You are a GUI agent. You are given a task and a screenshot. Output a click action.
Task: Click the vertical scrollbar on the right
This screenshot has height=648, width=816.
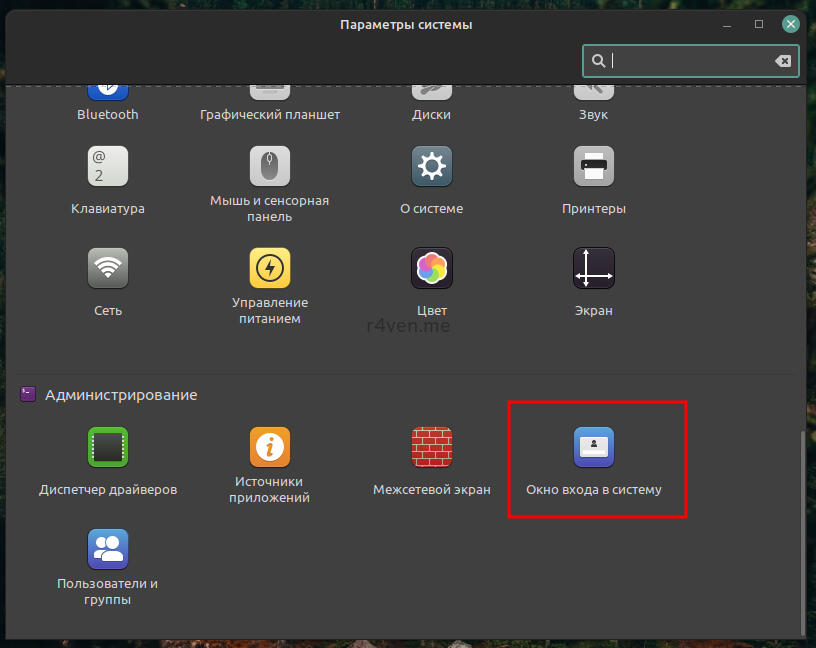click(x=803, y=530)
